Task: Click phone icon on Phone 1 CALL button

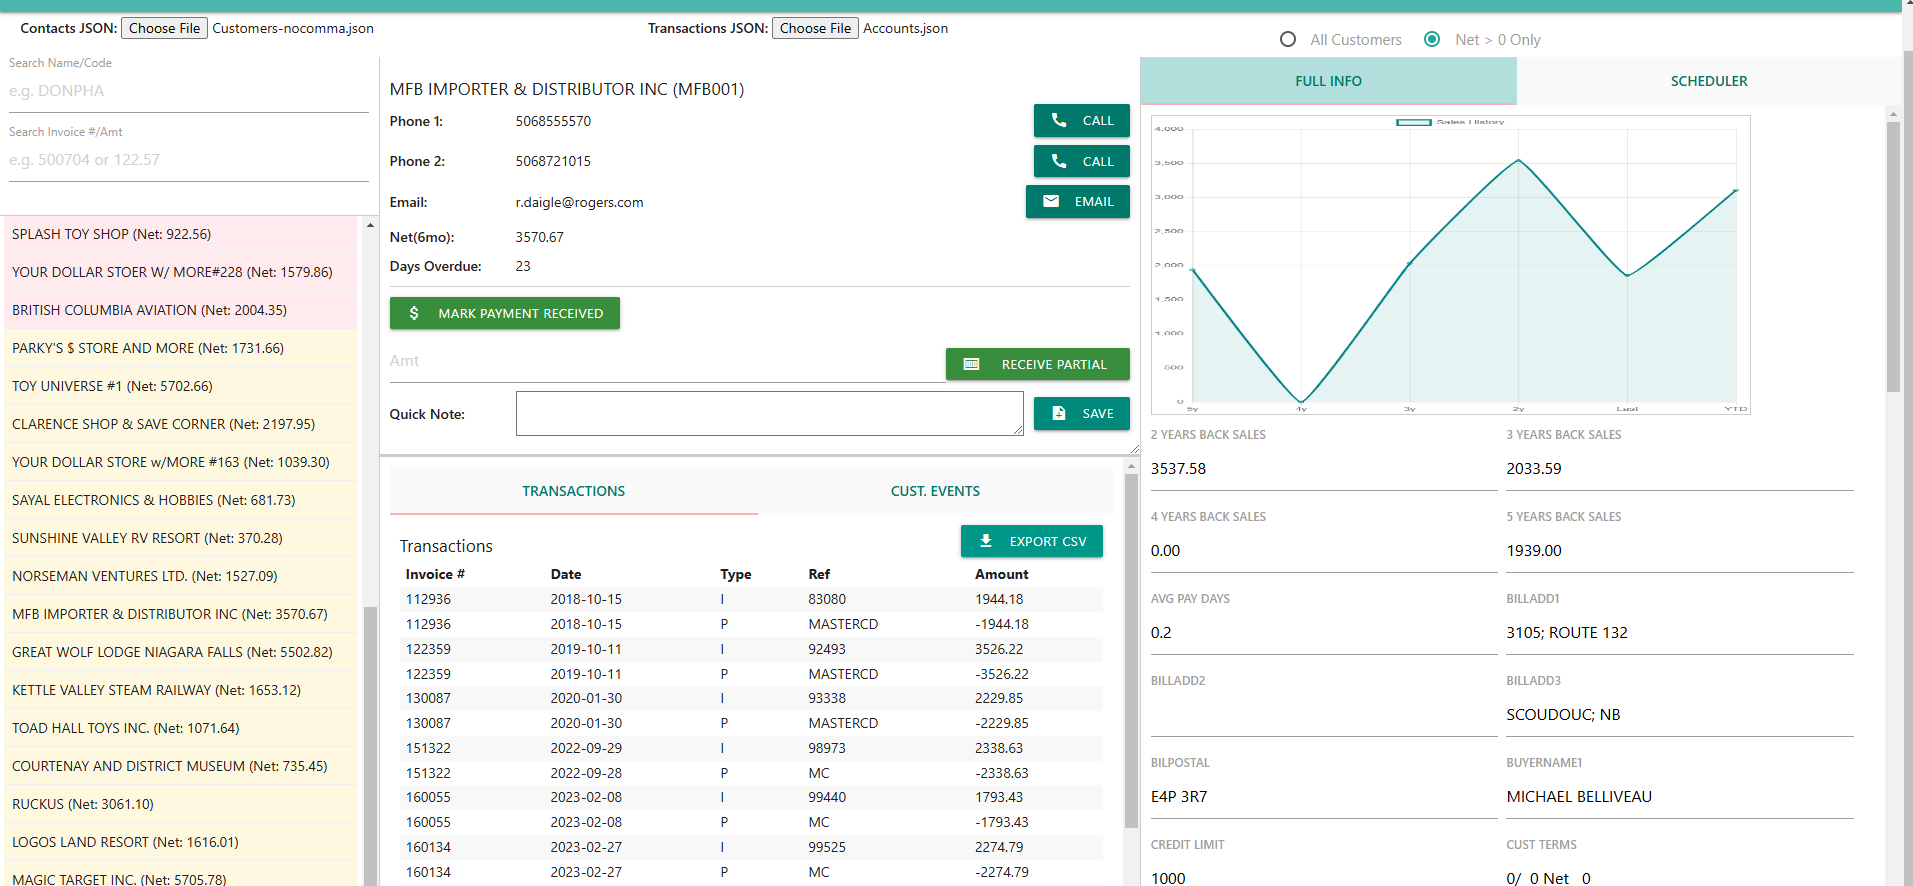Action: pos(1059,120)
